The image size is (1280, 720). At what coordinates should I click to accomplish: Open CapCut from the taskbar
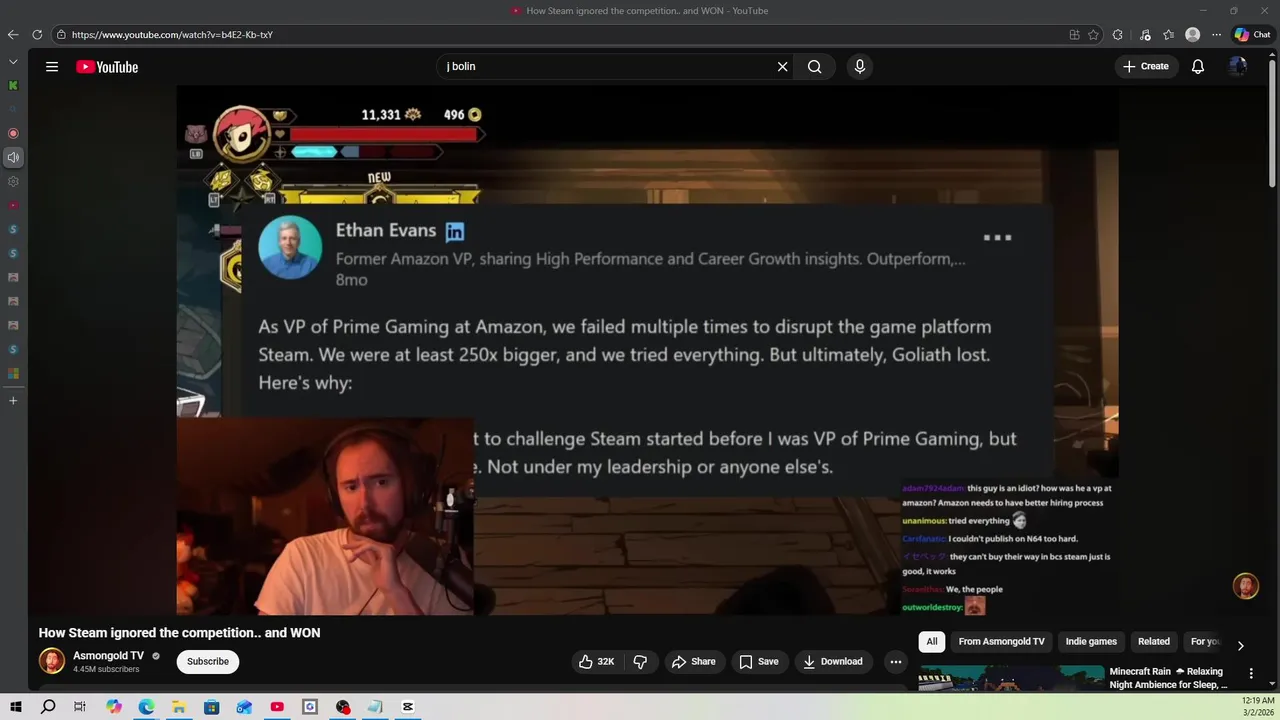pyautogui.click(x=408, y=707)
